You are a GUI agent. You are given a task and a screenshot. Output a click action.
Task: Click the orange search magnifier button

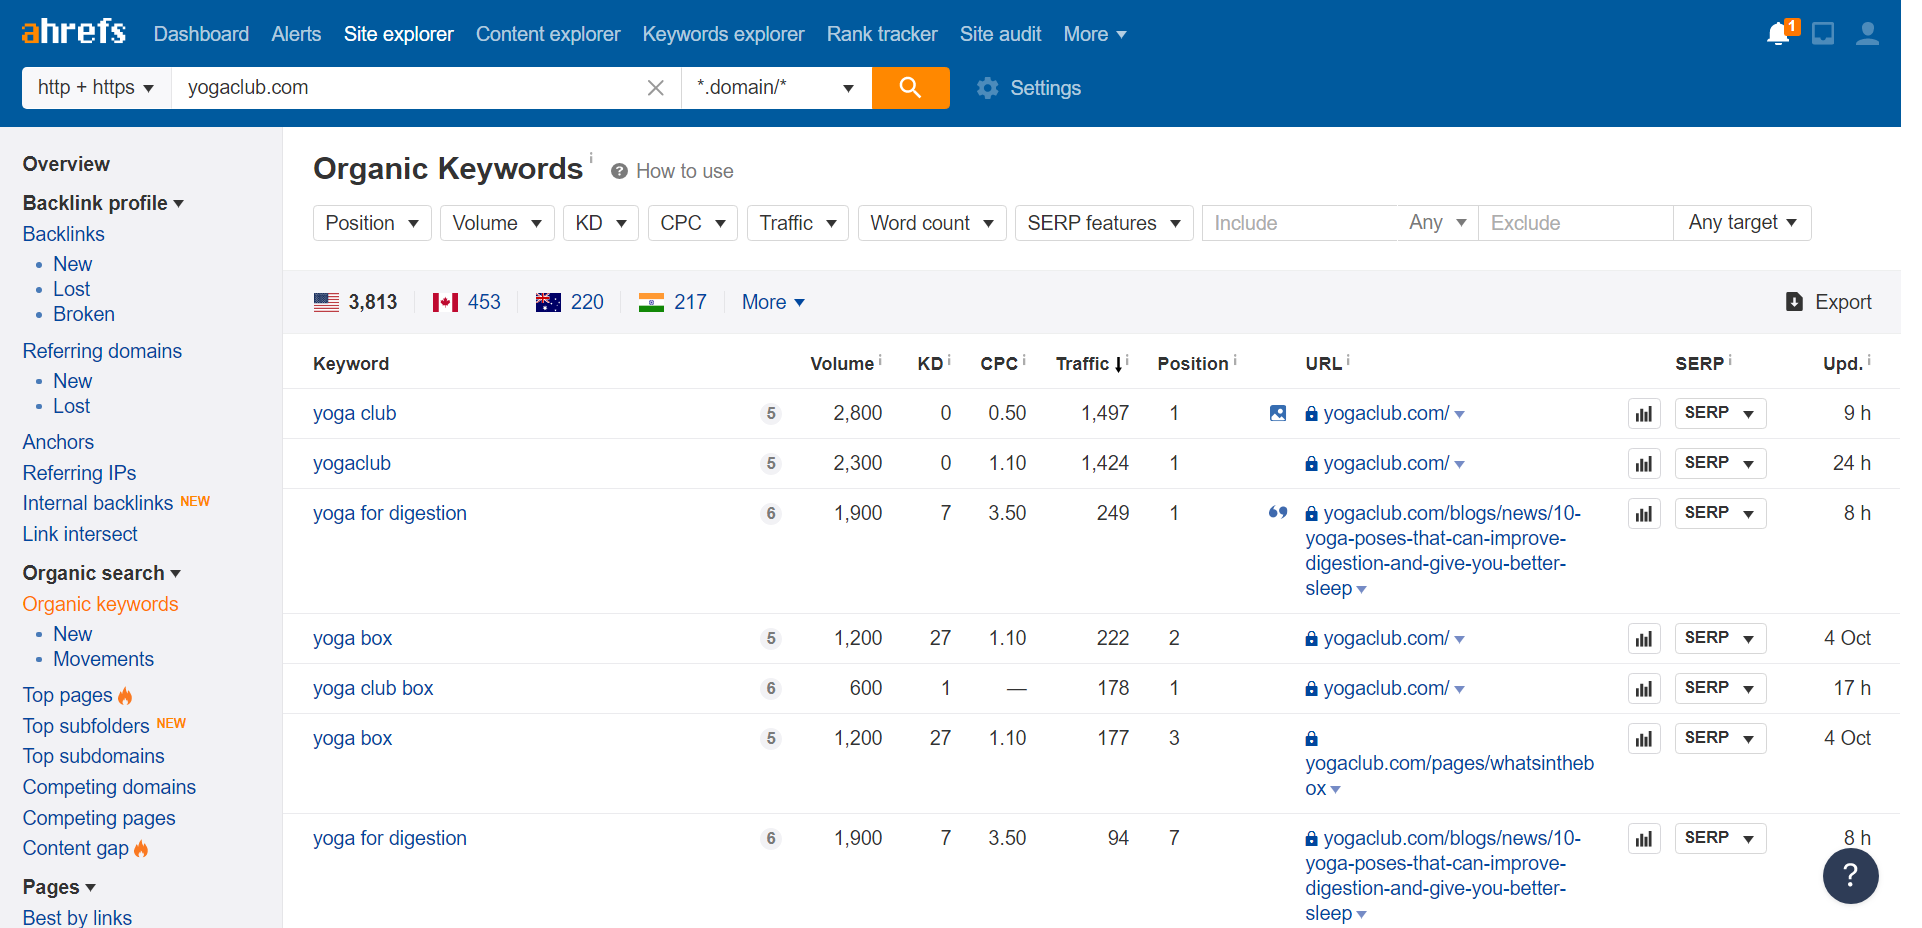click(x=910, y=88)
